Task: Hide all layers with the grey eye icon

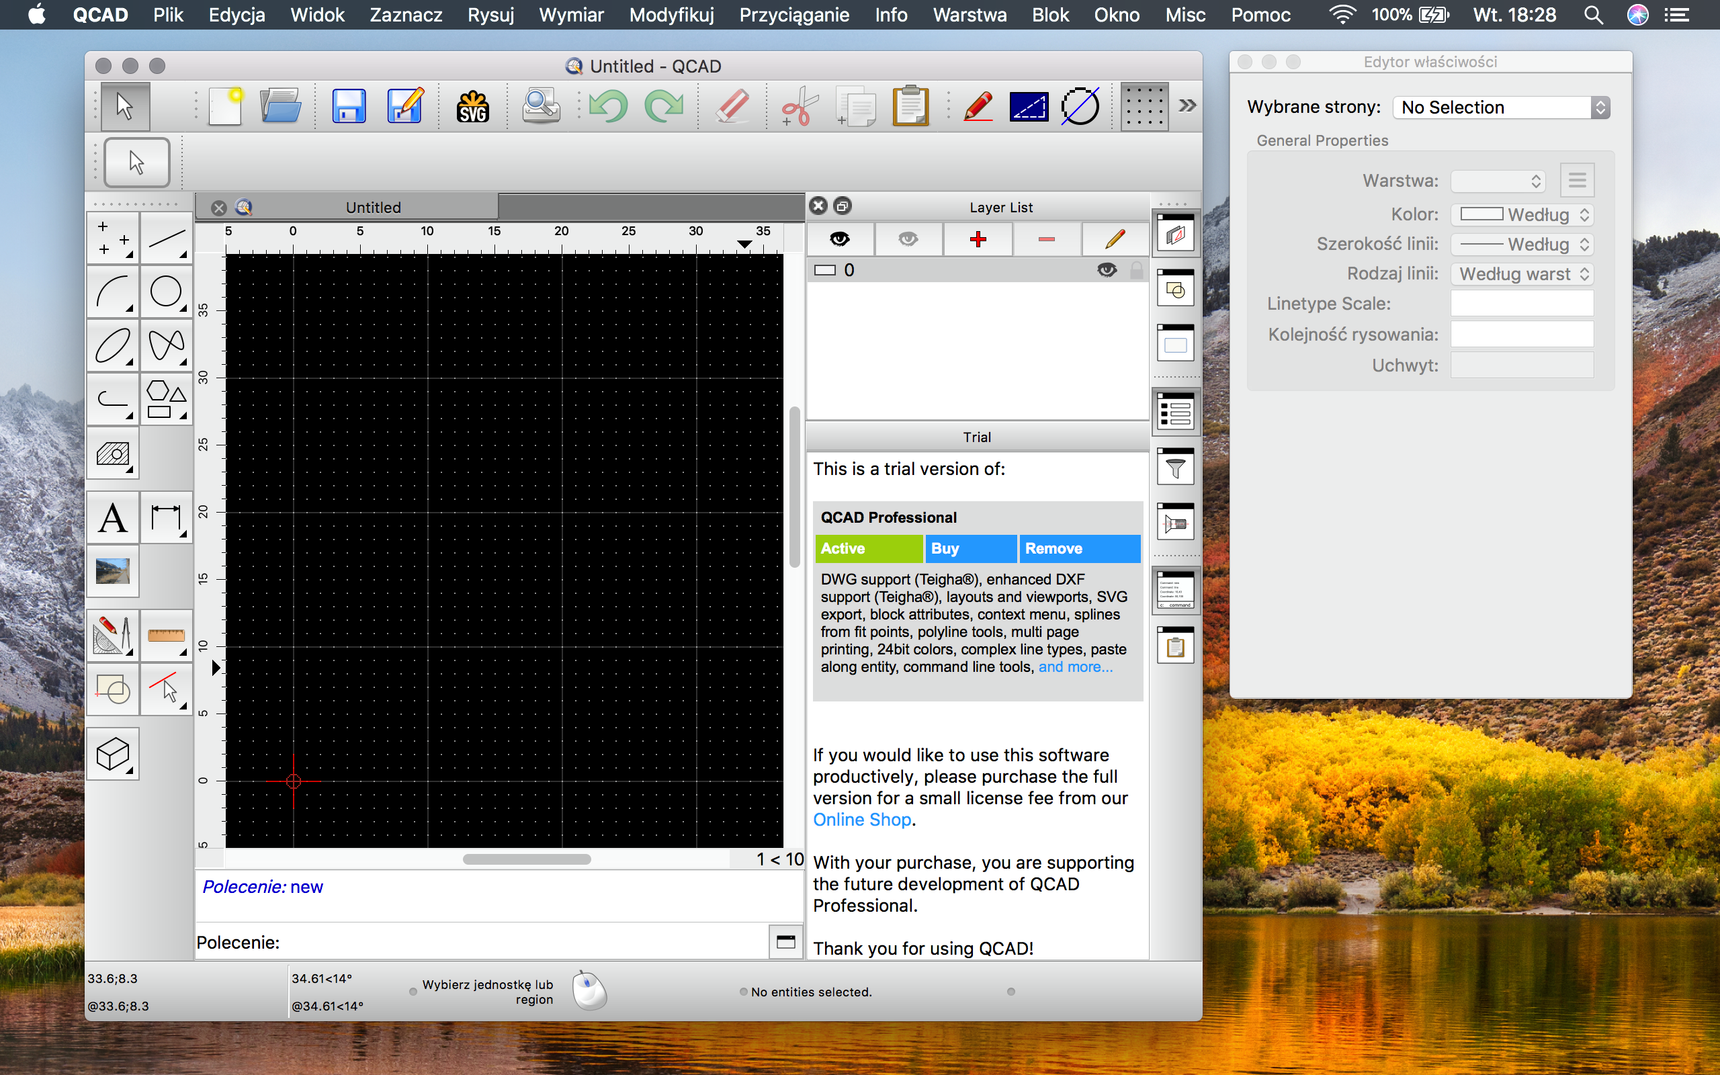Action: tap(908, 239)
